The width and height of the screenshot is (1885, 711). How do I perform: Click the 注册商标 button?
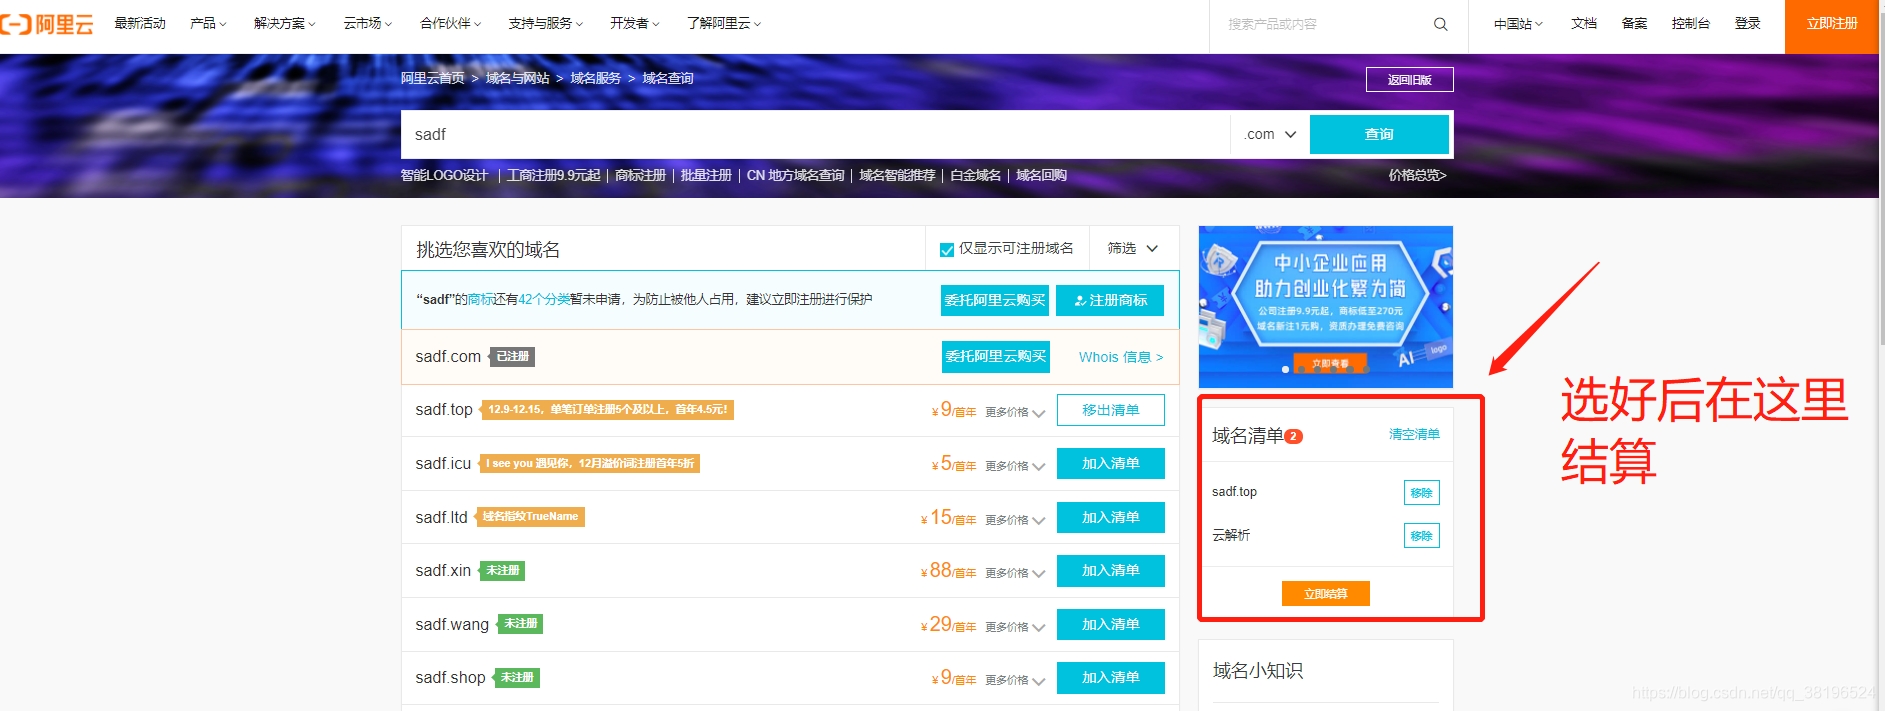click(x=1110, y=300)
